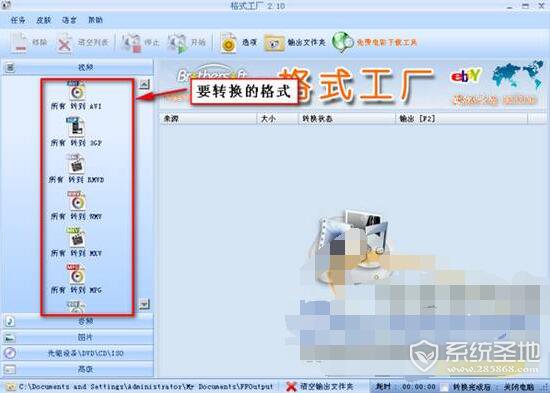This screenshot has height=393, width=550.
Task: Expand the 光驱设备\DVD\CD\ISO panel
Action: click(x=78, y=353)
